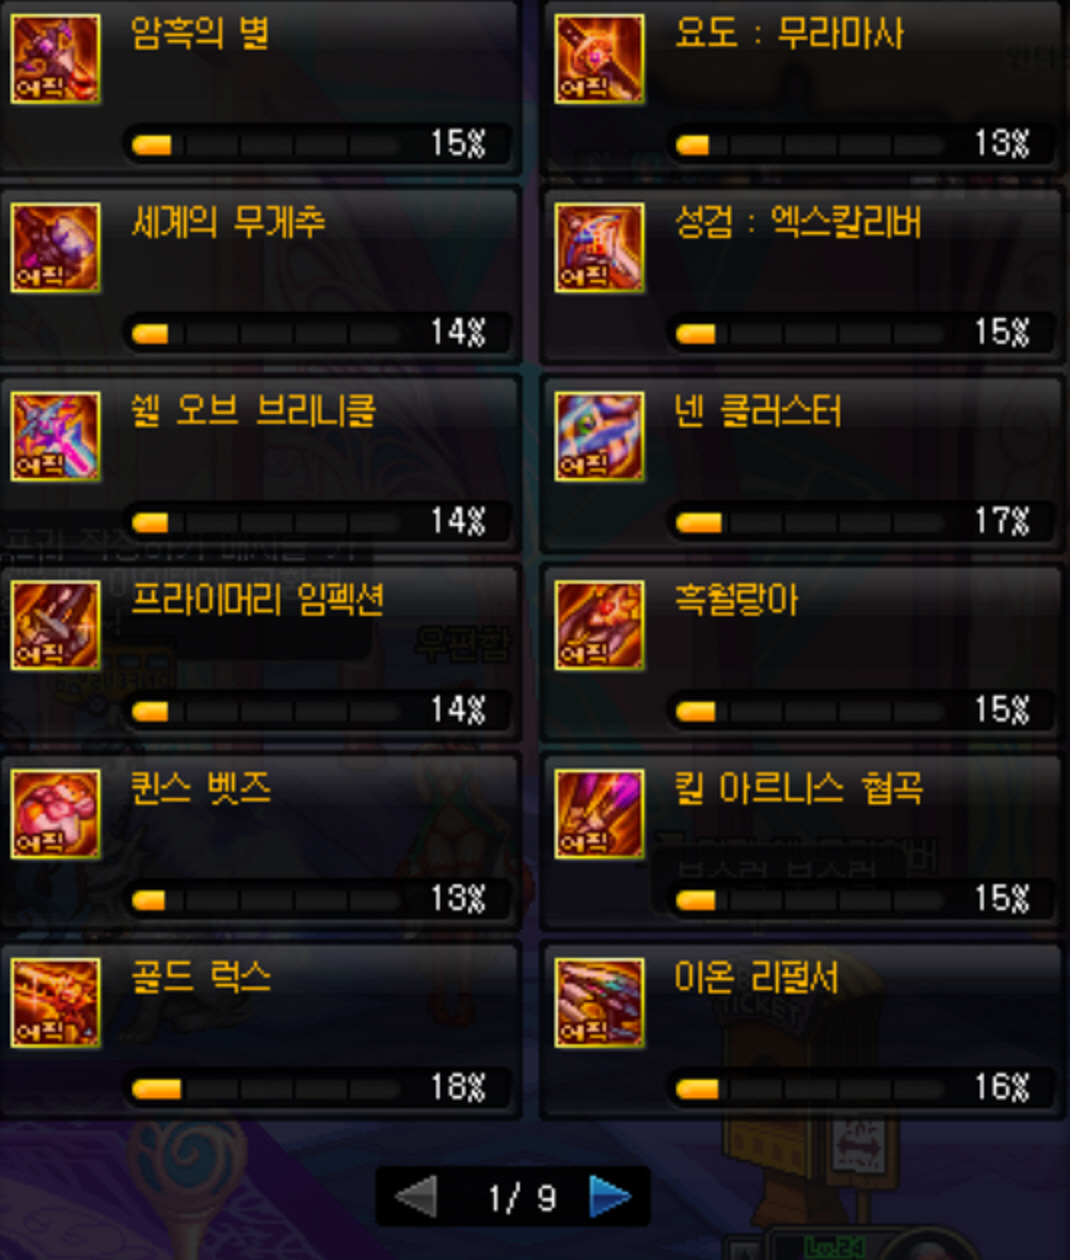Click the 암흑의 별 epic item icon

pyautogui.click(x=55, y=59)
